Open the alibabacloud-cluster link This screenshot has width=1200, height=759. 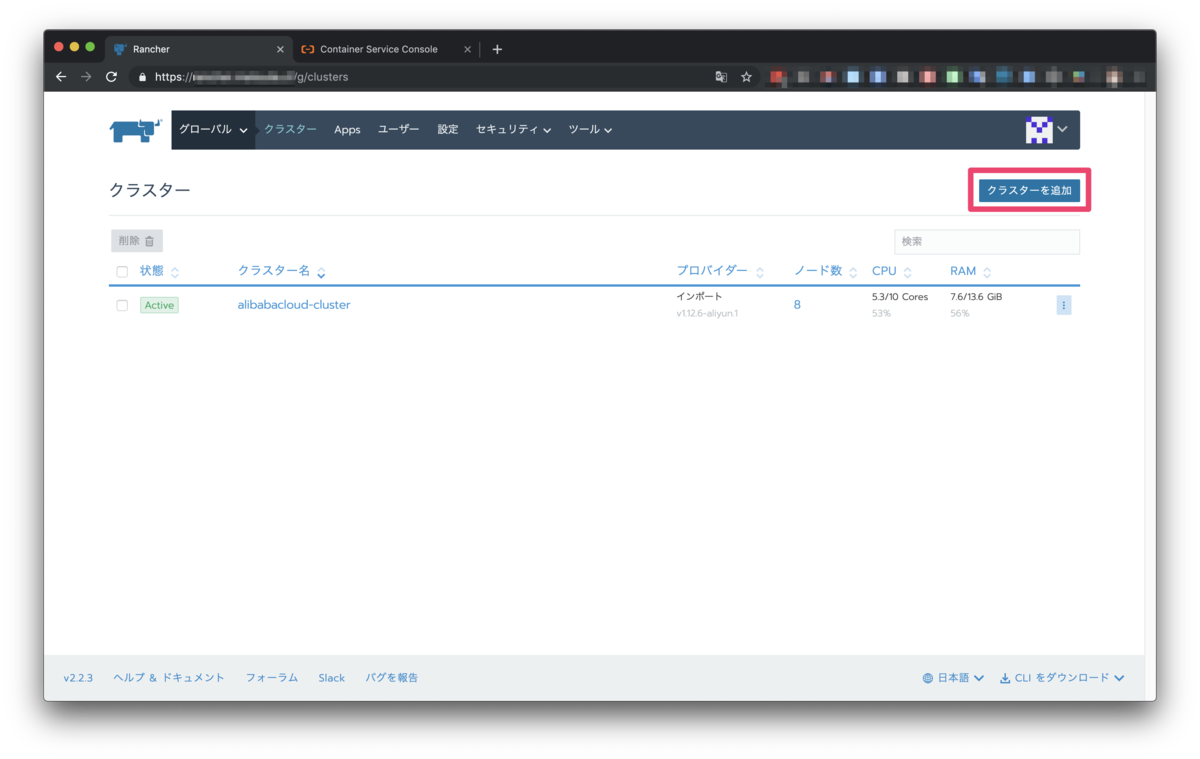pos(294,305)
